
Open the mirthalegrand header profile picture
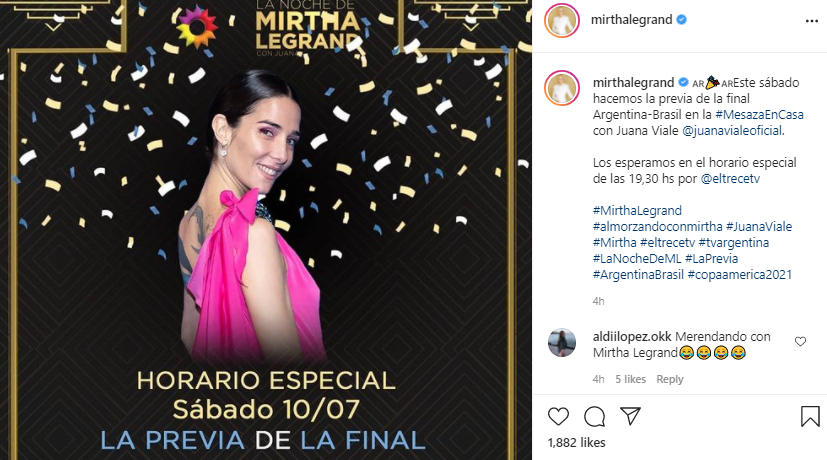[562, 21]
